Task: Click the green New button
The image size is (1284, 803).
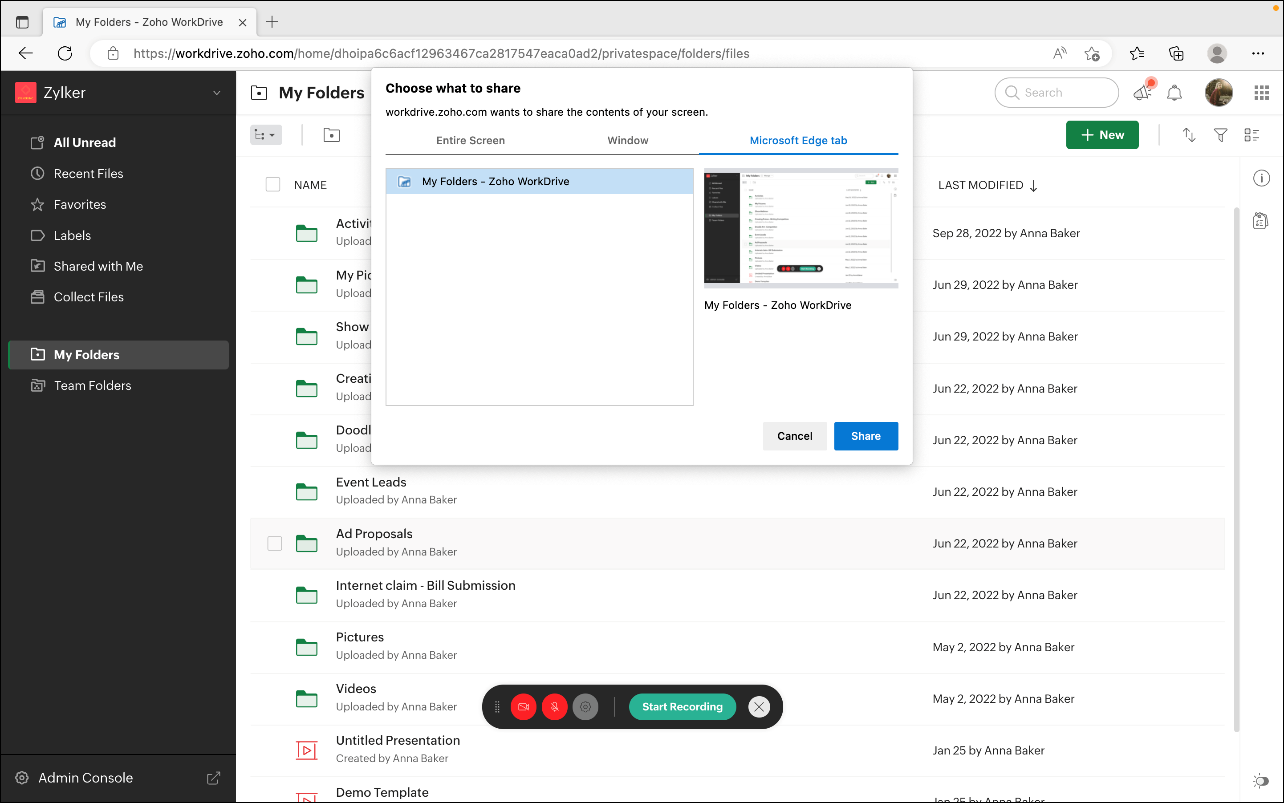Action: tap(1102, 135)
